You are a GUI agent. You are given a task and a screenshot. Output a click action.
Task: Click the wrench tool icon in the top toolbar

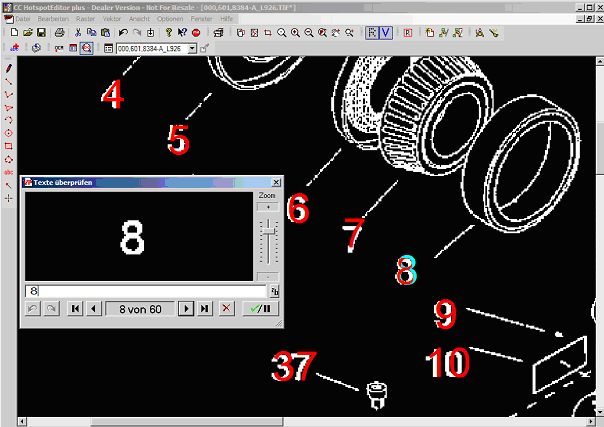(494, 33)
